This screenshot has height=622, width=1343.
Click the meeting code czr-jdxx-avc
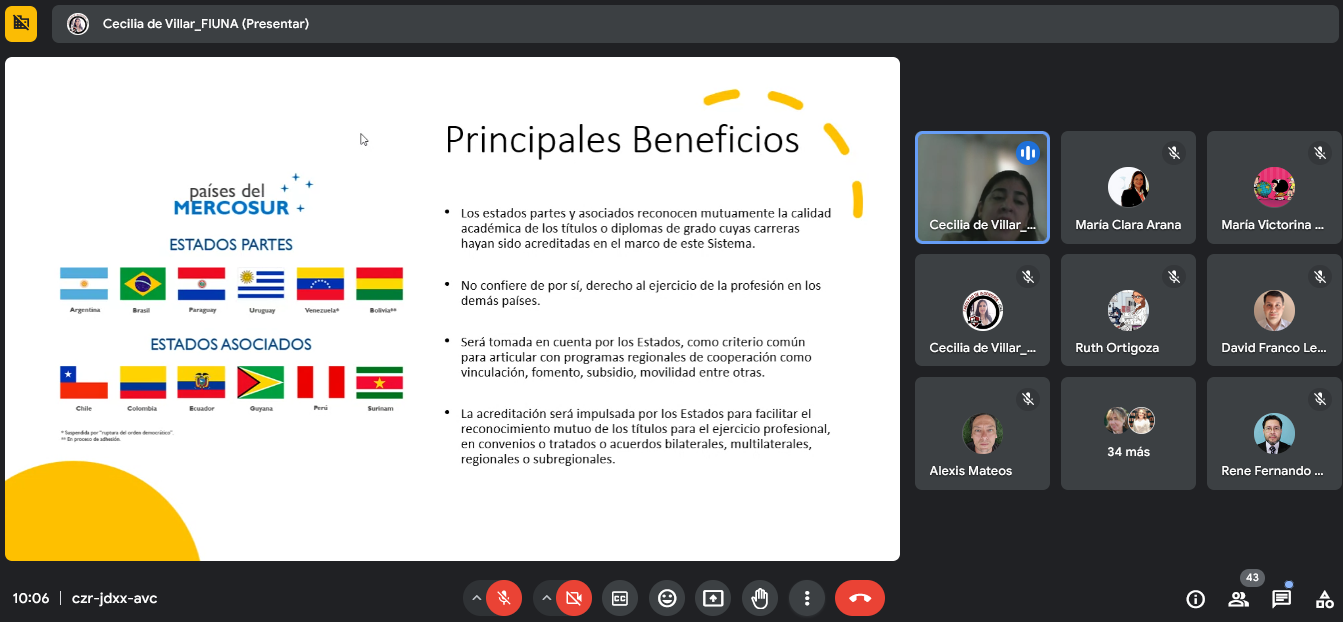[114, 598]
